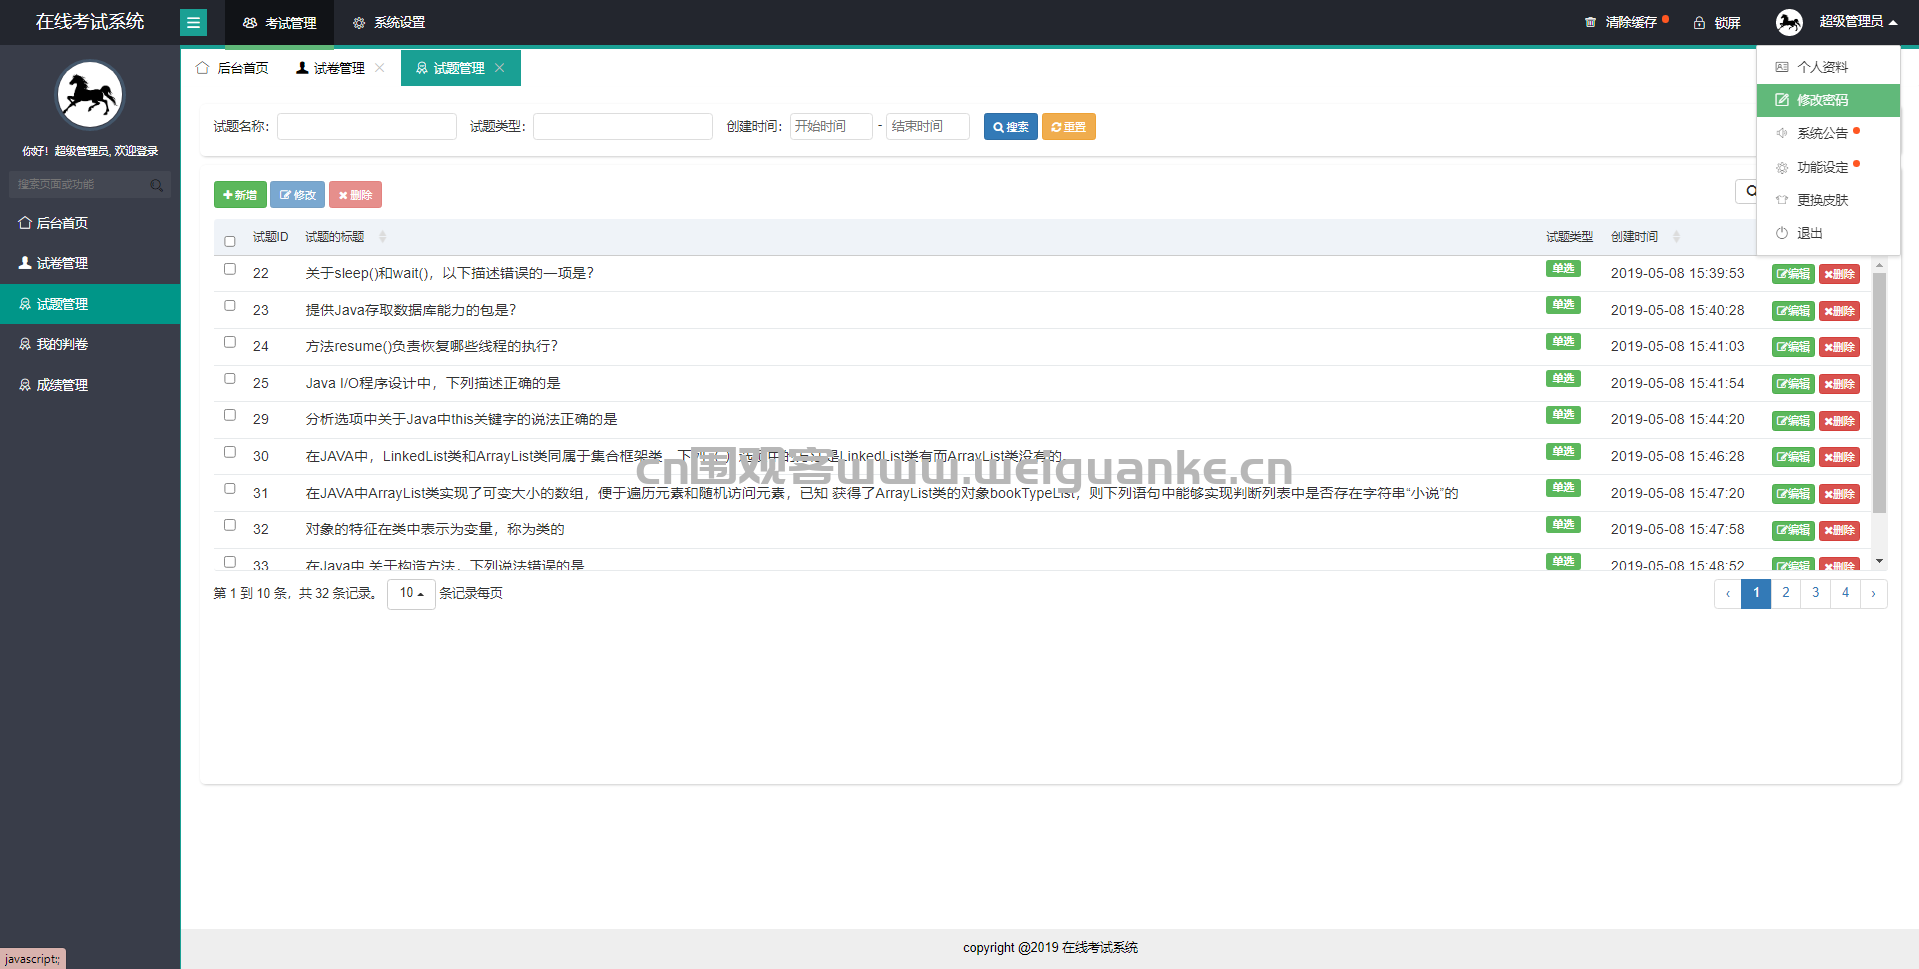Switch to the 后台首页 tab

point(232,68)
